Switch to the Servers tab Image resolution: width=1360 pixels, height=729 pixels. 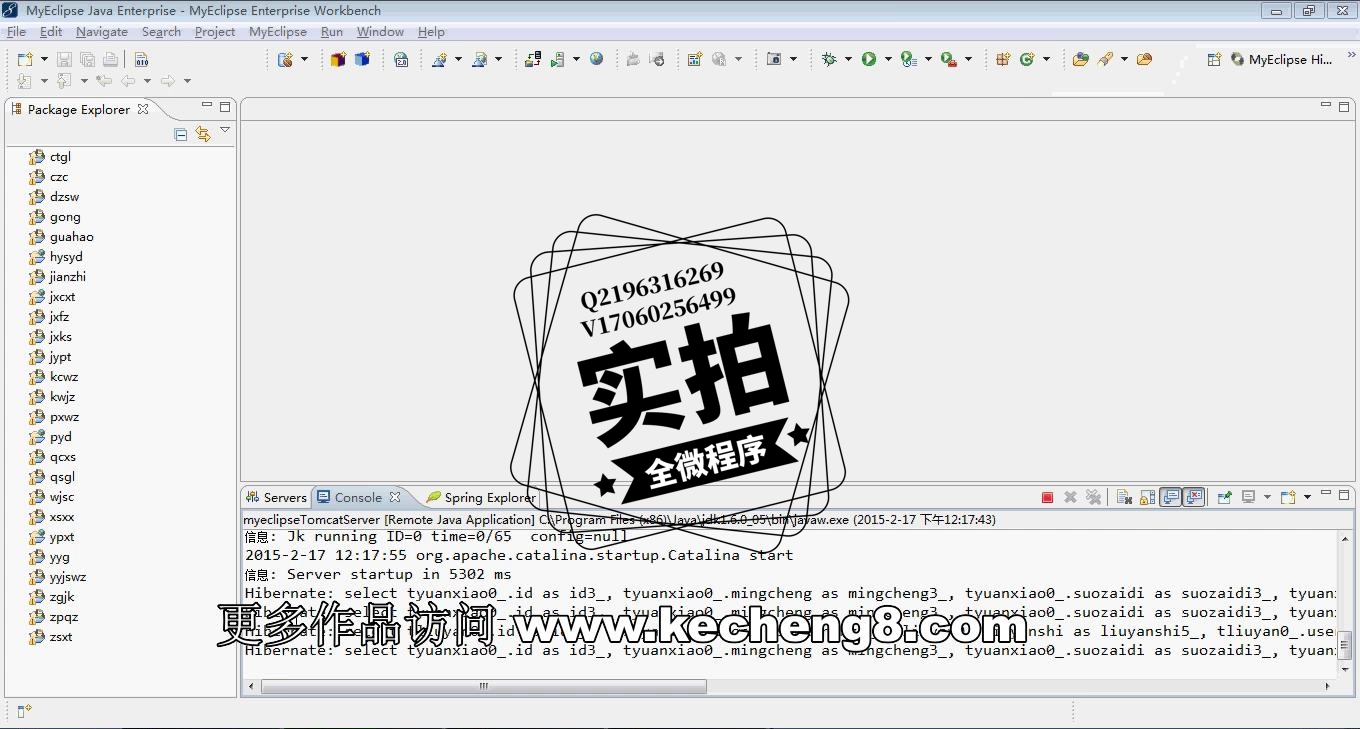(x=277, y=497)
